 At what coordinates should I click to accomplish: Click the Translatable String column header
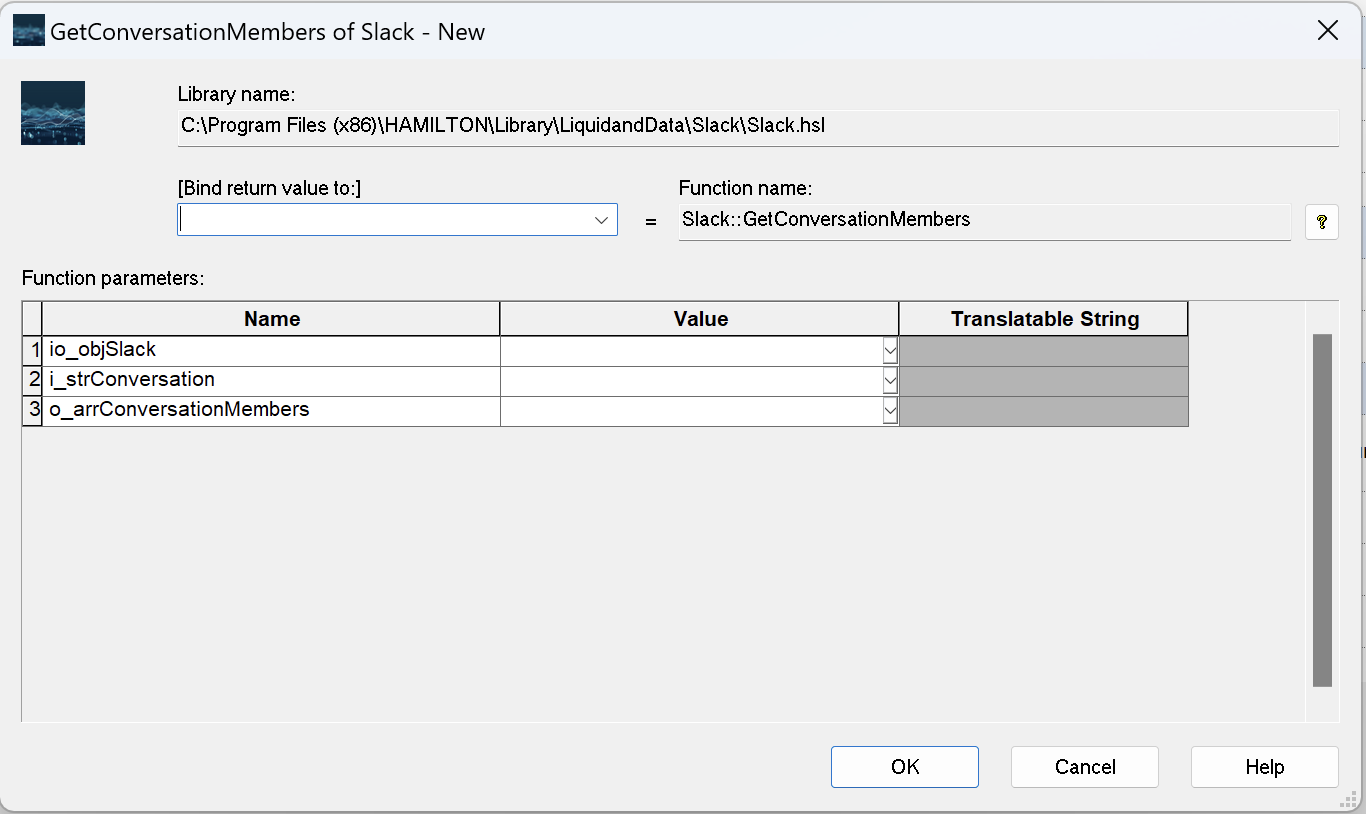[1045, 319]
